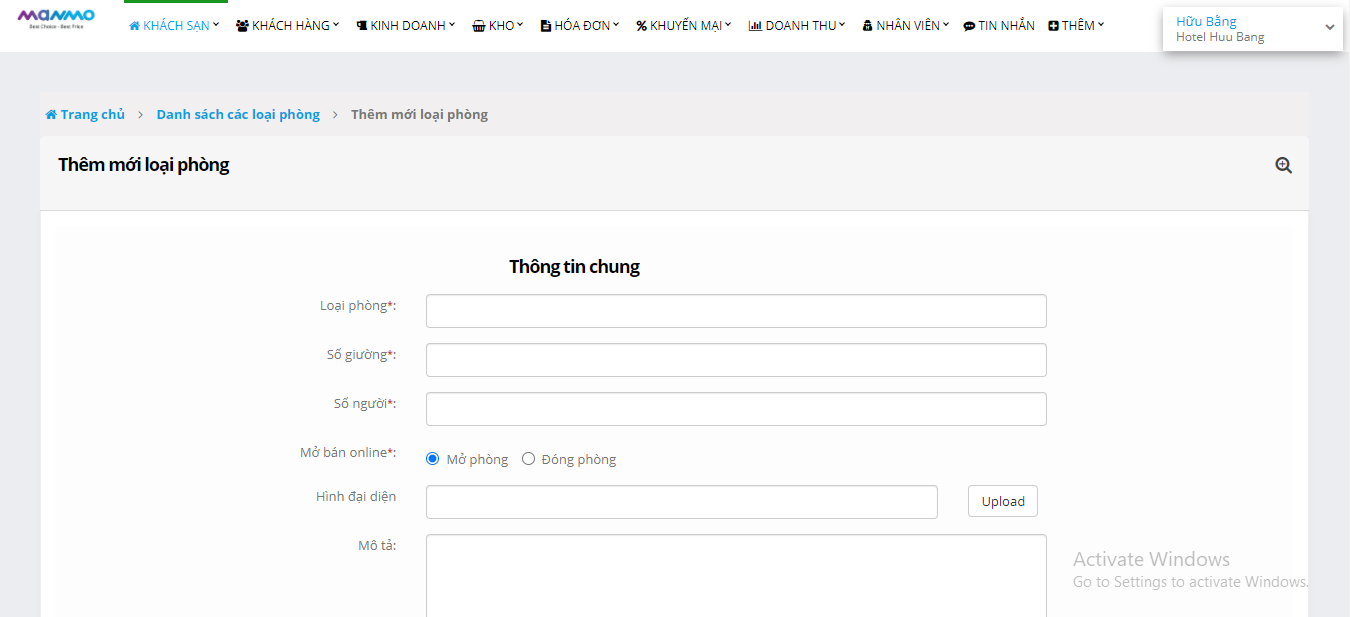Click the Doanh Thu bar chart icon
The height and width of the screenshot is (617, 1350).
click(755, 26)
